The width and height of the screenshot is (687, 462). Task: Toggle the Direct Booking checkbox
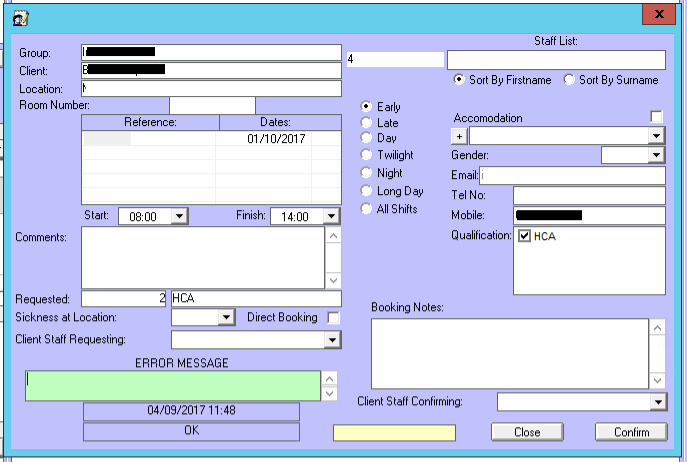click(334, 318)
